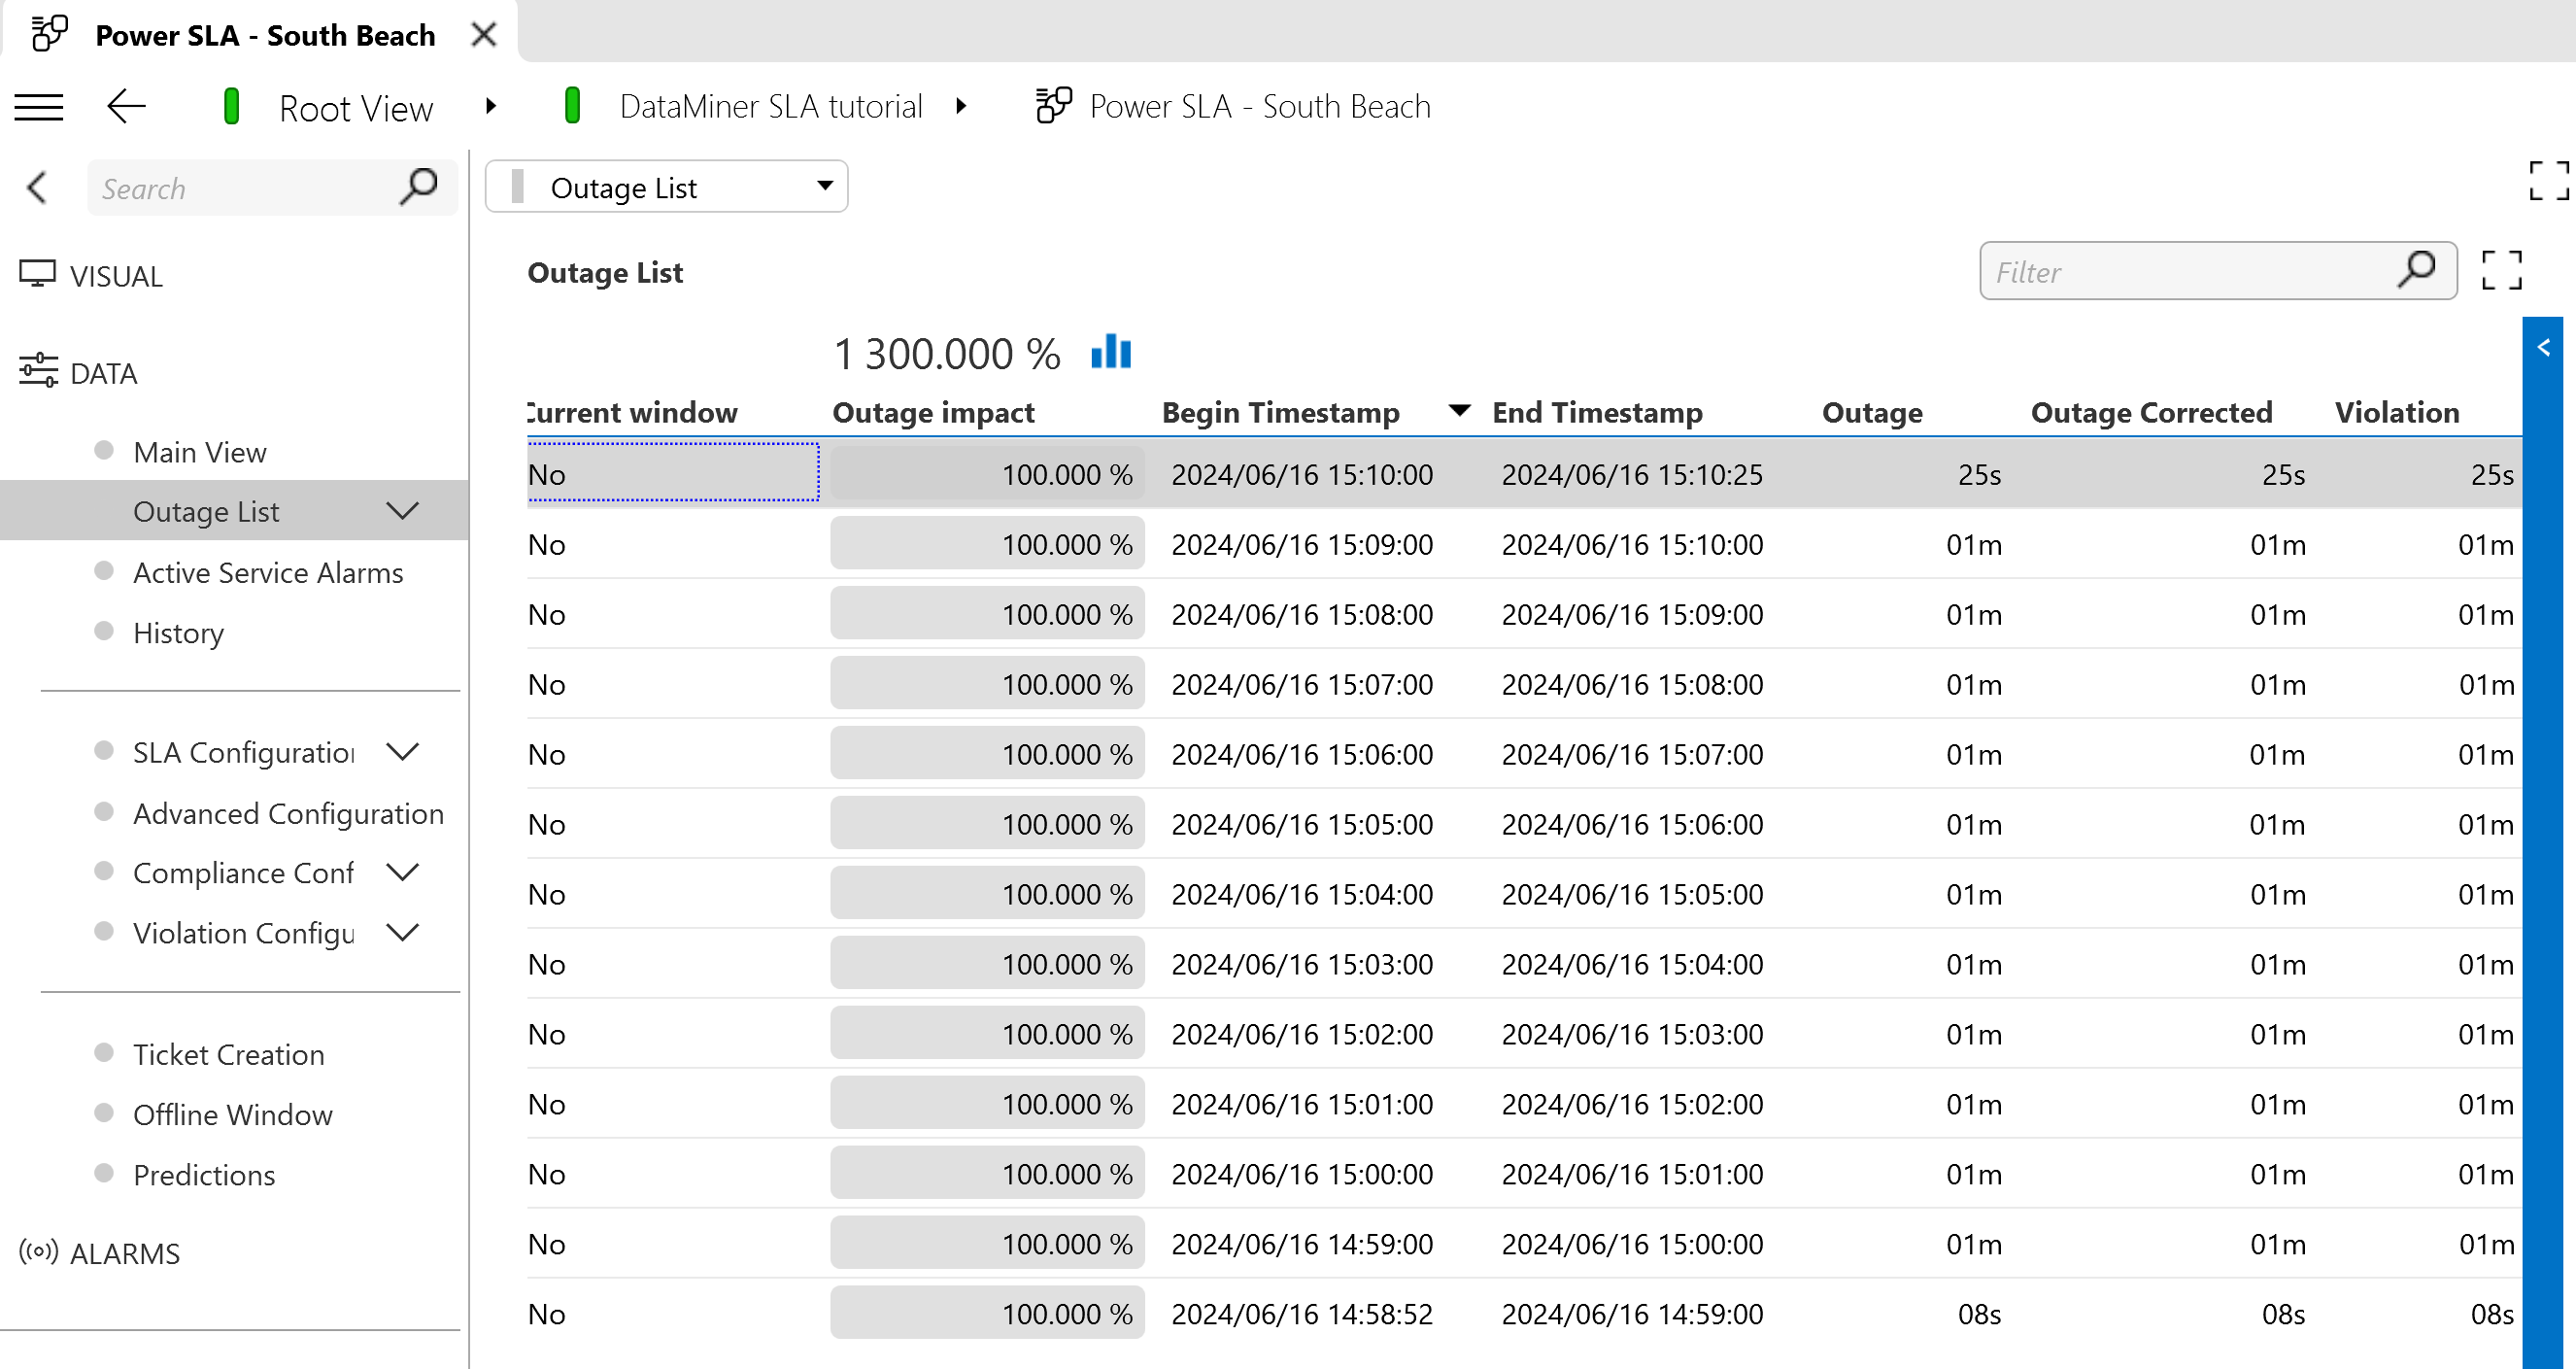Close the Power SLA - South Beach tab
2576x1369 pixels.
point(484,35)
